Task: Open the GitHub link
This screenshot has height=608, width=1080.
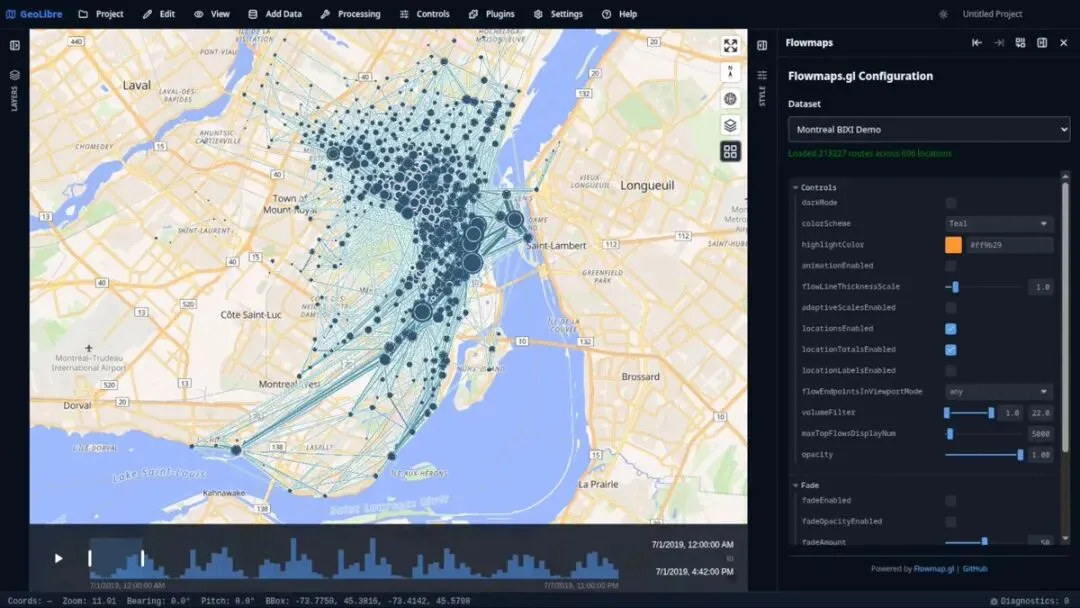Action: (x=975, y=569)
